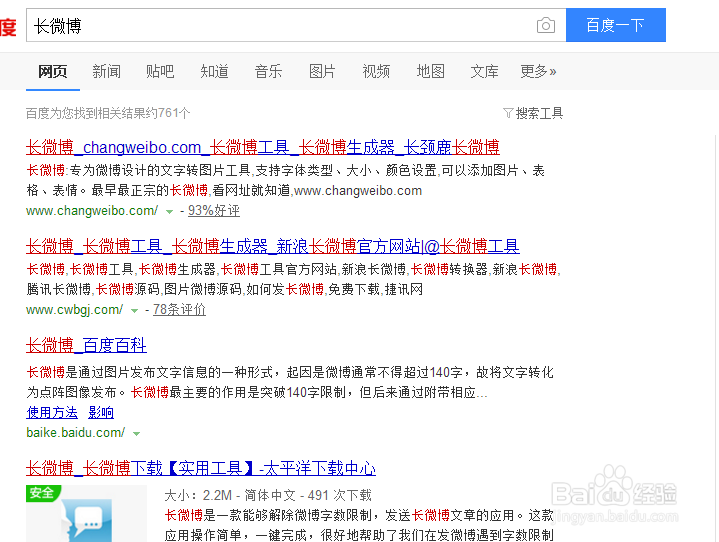Select the 网页 tab
Image resolution: width=719 pixels, height=542 pixels.
click(53, 71)
